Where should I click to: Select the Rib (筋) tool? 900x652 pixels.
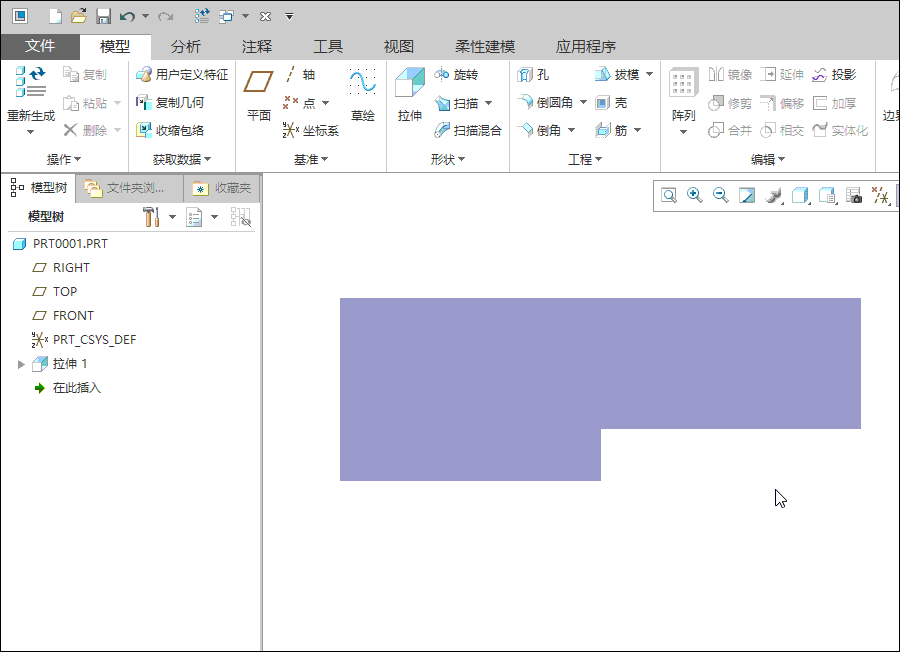pos(612,130)
